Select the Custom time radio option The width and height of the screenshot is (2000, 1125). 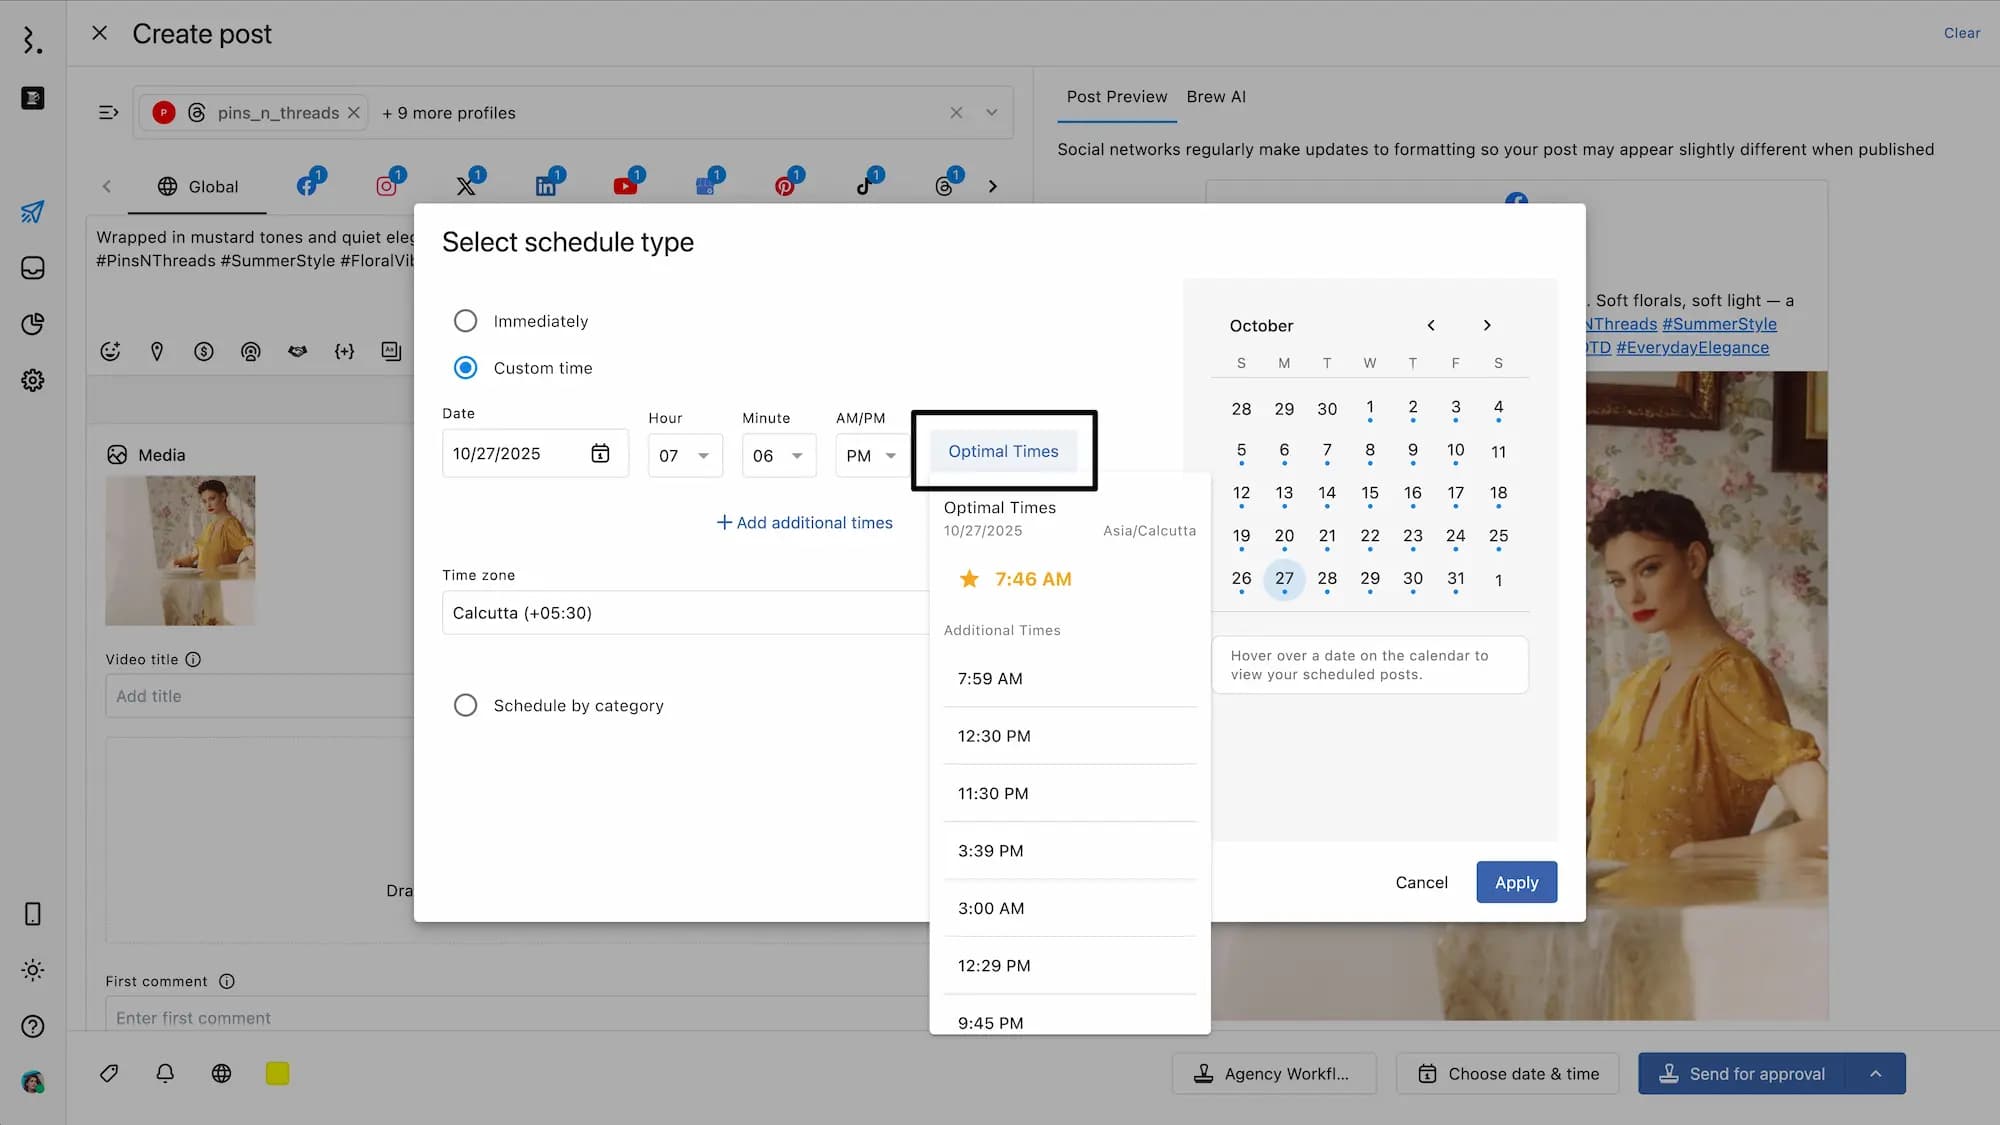tap(465, 368)
